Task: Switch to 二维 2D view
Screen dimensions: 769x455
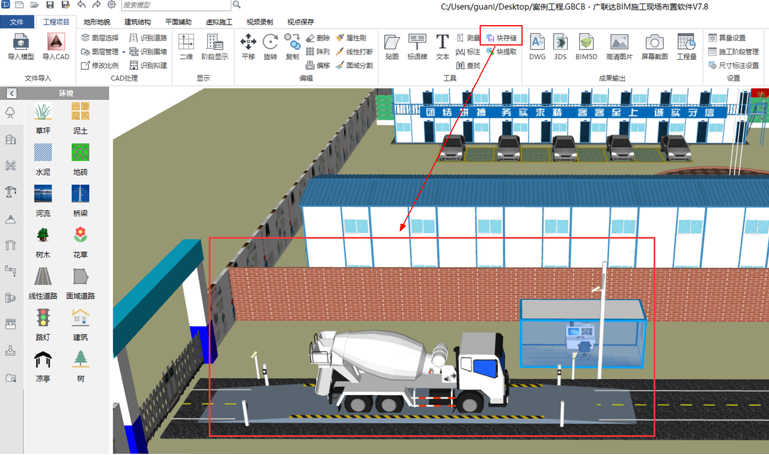Action: (186, 47)
